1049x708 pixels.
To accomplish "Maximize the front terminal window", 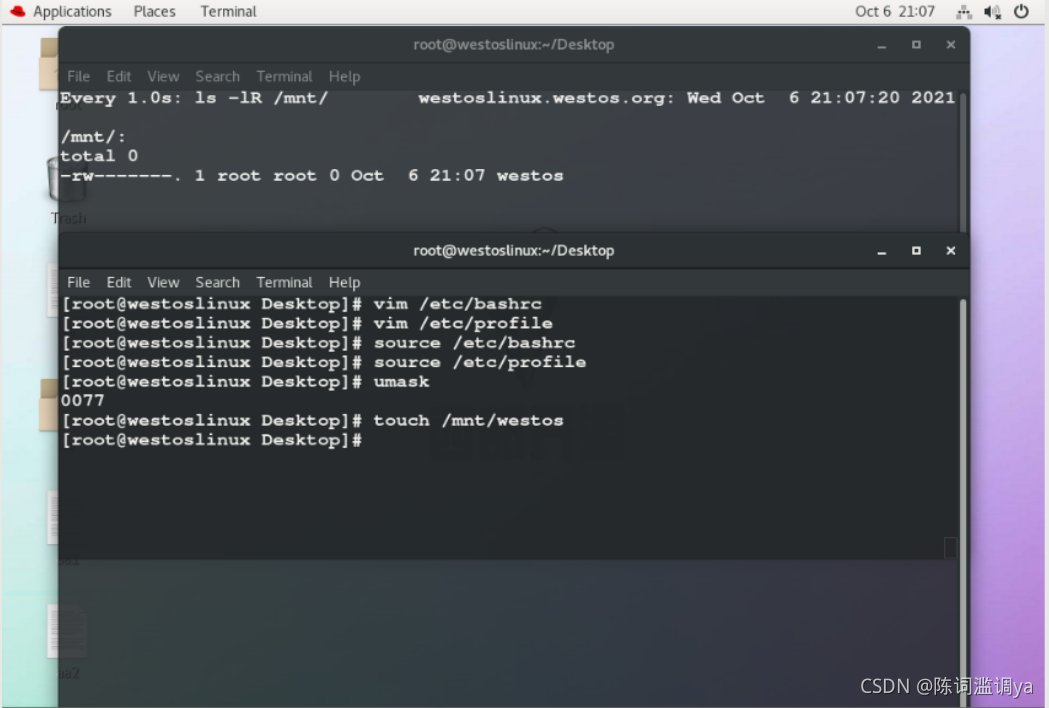I will click(x=916, y=251).
